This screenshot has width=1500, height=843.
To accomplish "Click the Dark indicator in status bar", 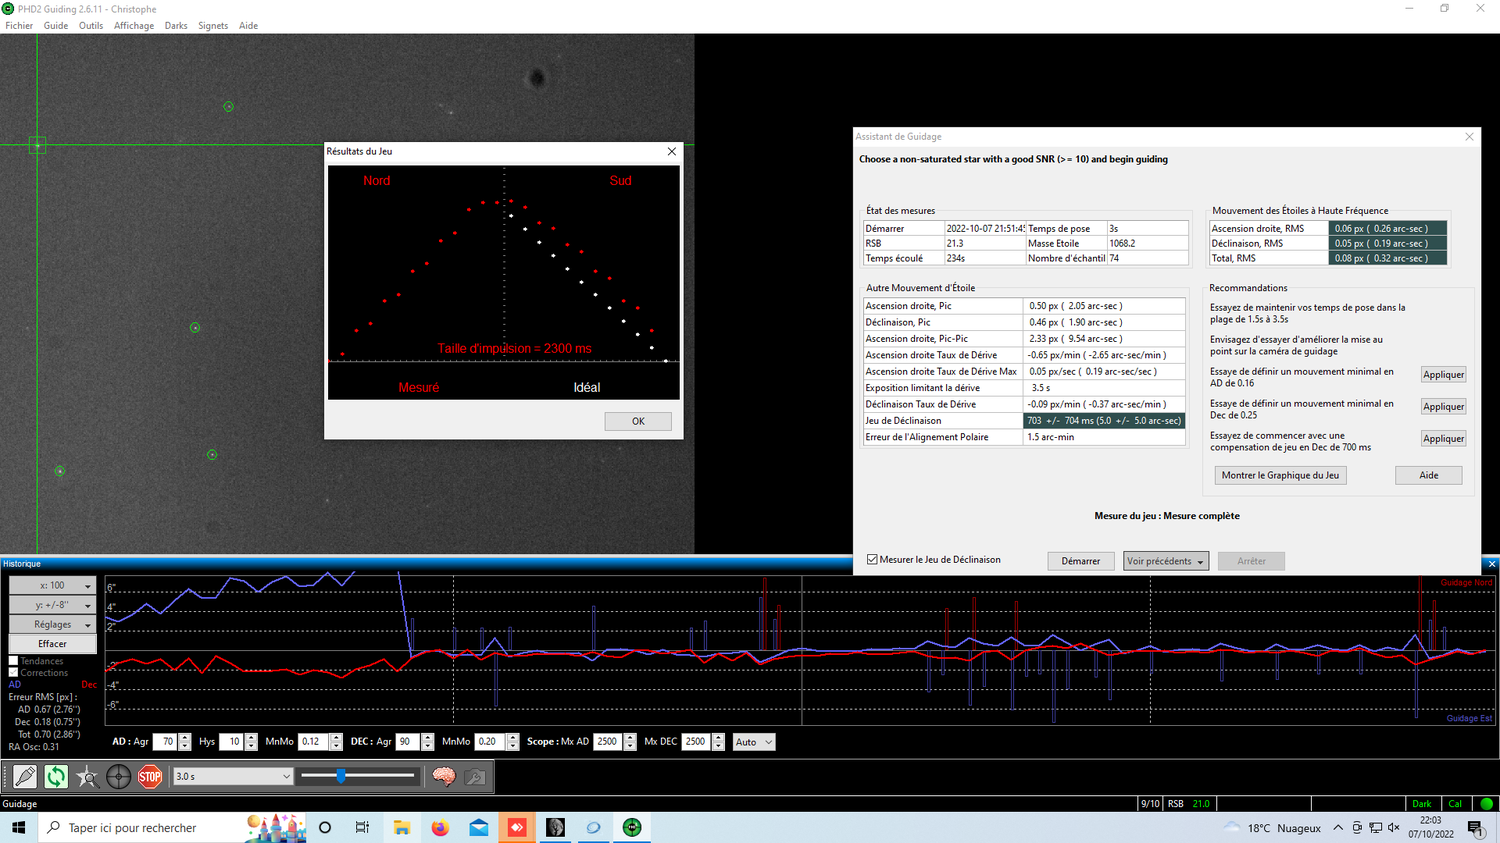I will (1421, 804).
